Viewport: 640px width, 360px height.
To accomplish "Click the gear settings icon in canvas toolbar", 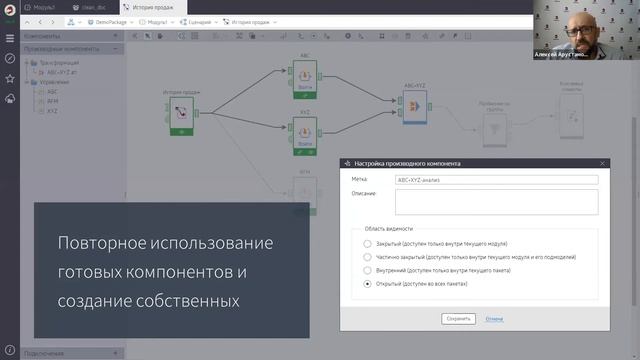I will point(348,36).
